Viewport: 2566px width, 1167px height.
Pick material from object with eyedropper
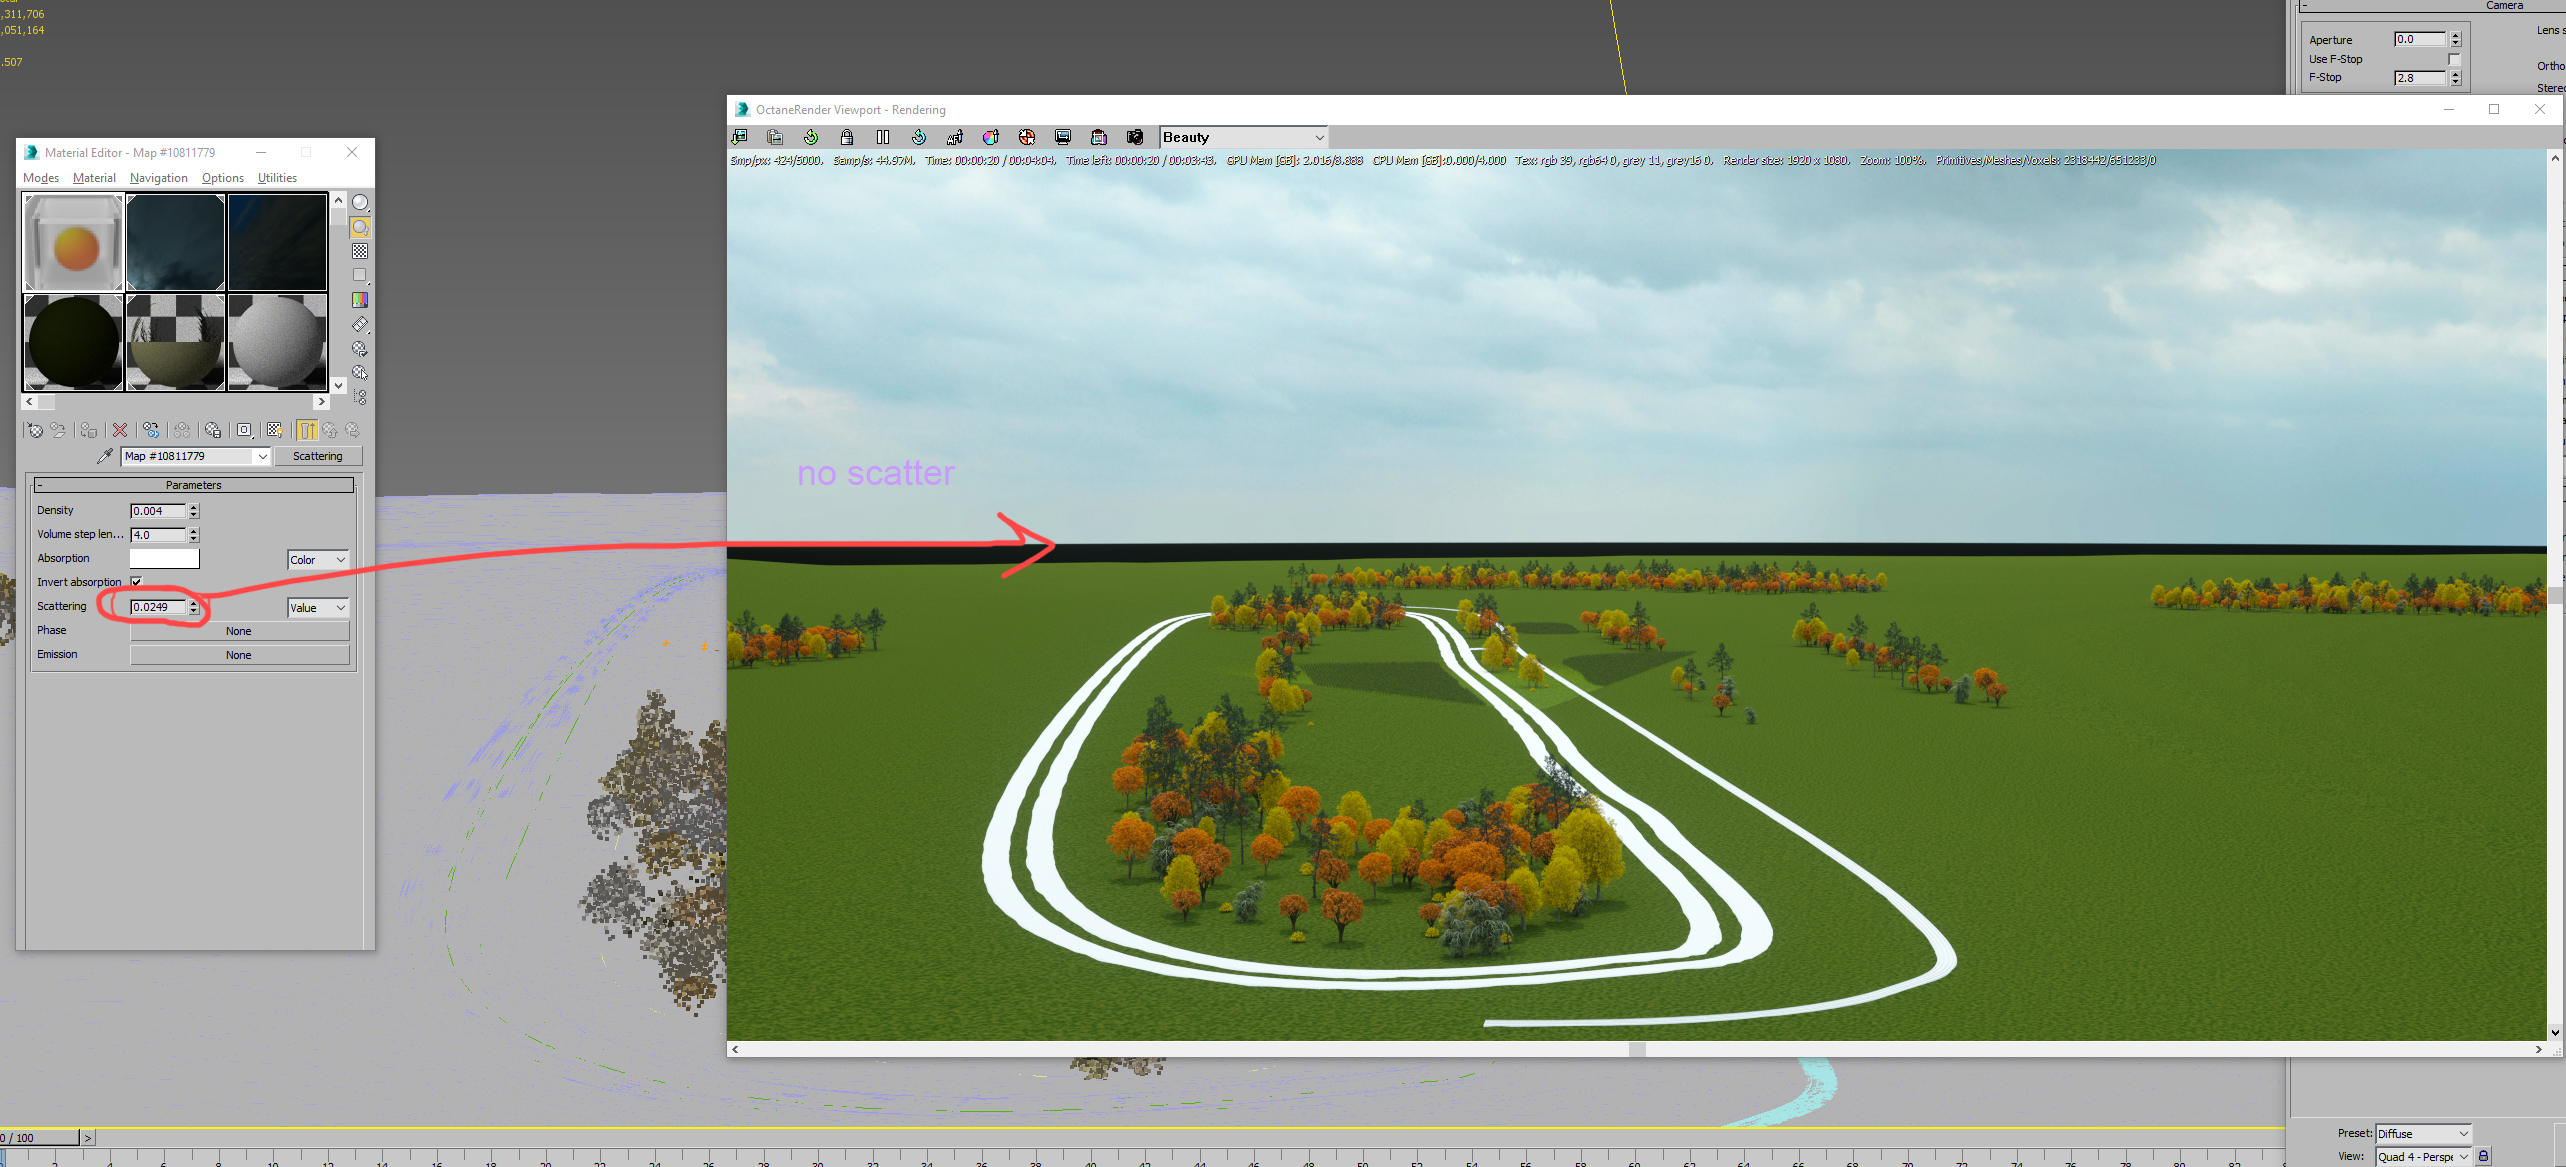(104, 456)
